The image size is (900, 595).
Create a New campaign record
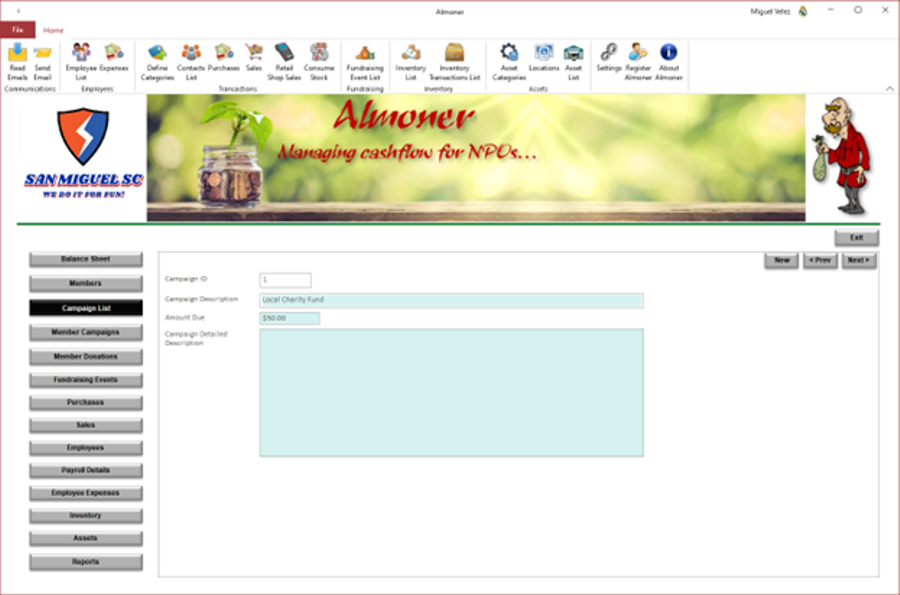tap(782, 260)
